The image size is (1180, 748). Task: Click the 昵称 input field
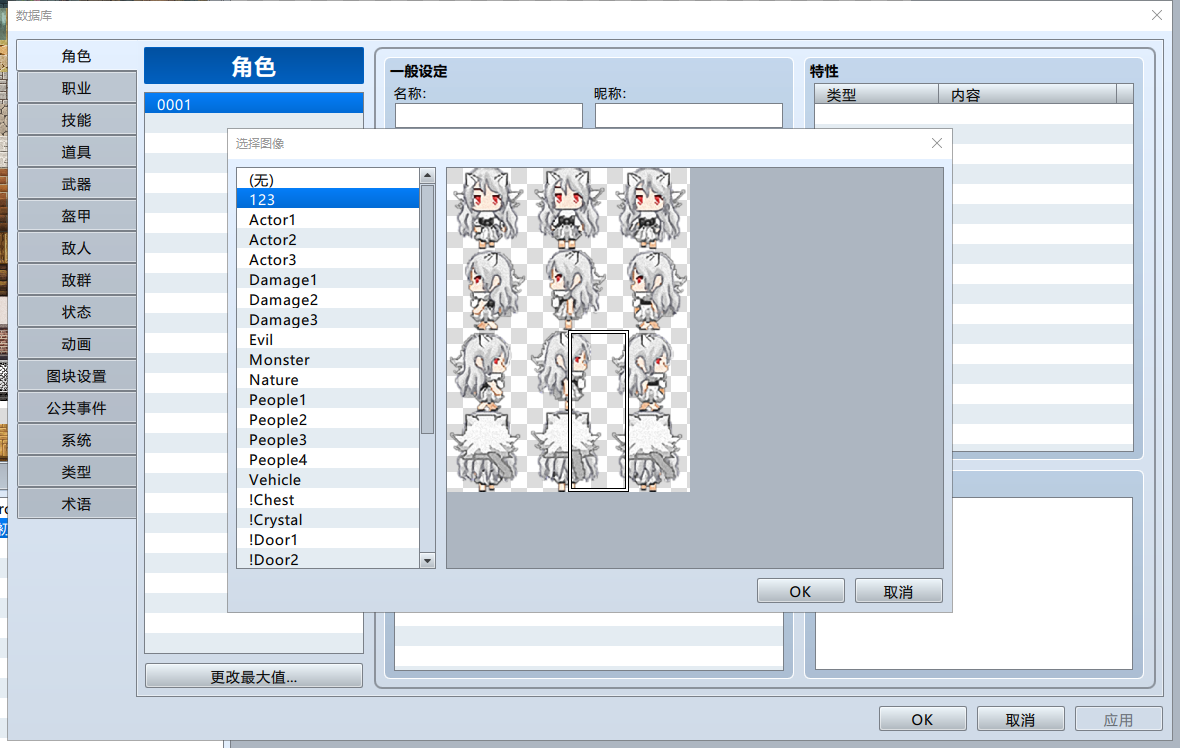coord(689,116)
